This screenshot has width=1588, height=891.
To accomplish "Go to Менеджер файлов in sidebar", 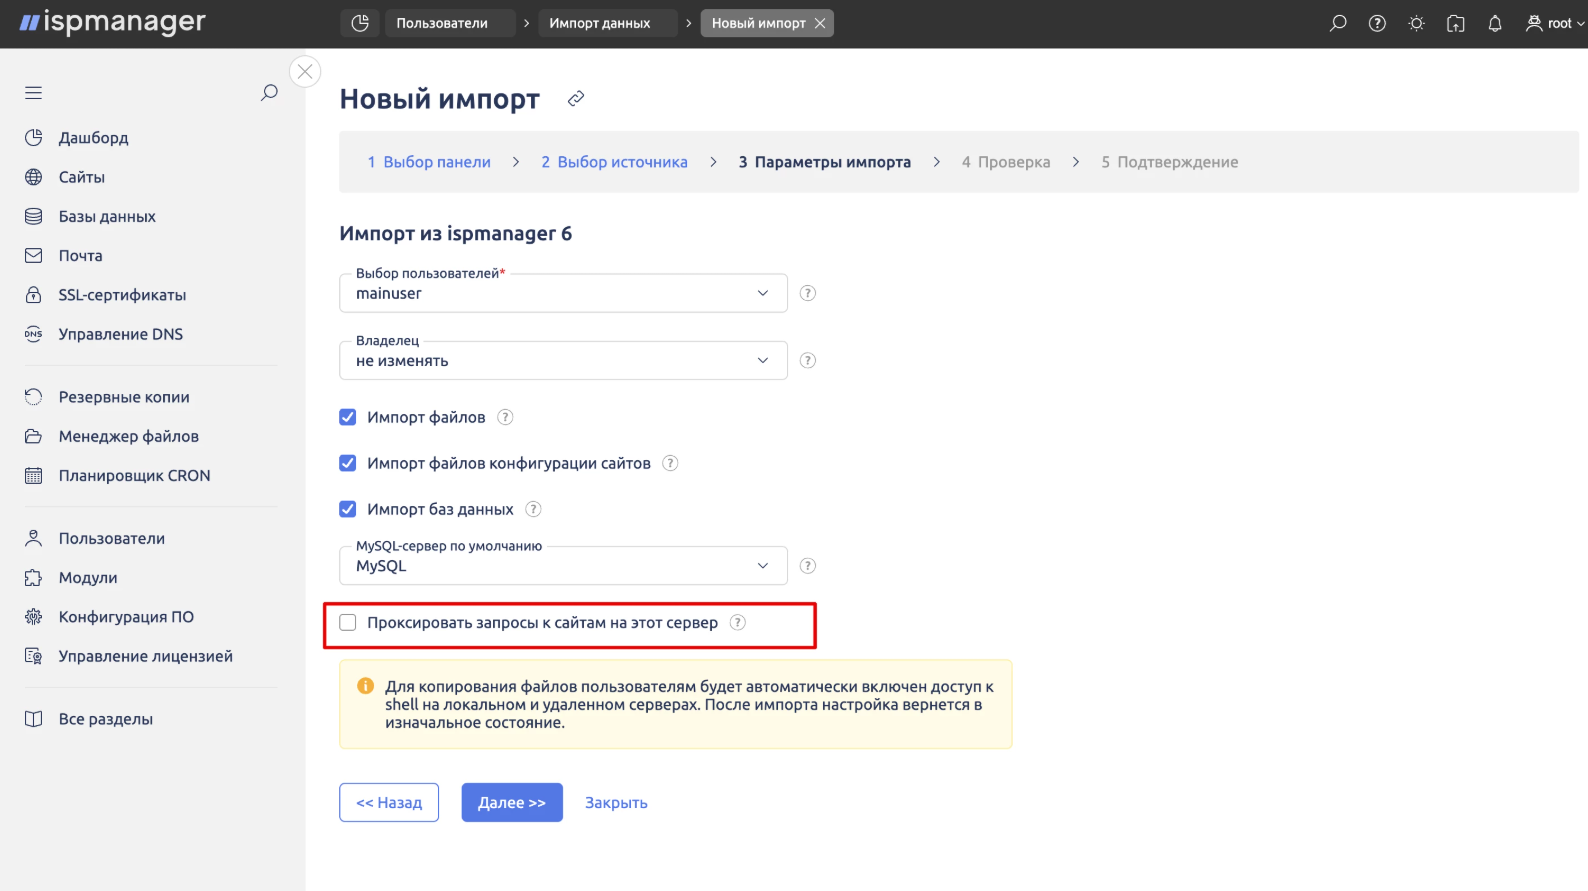I will point(128,437).
